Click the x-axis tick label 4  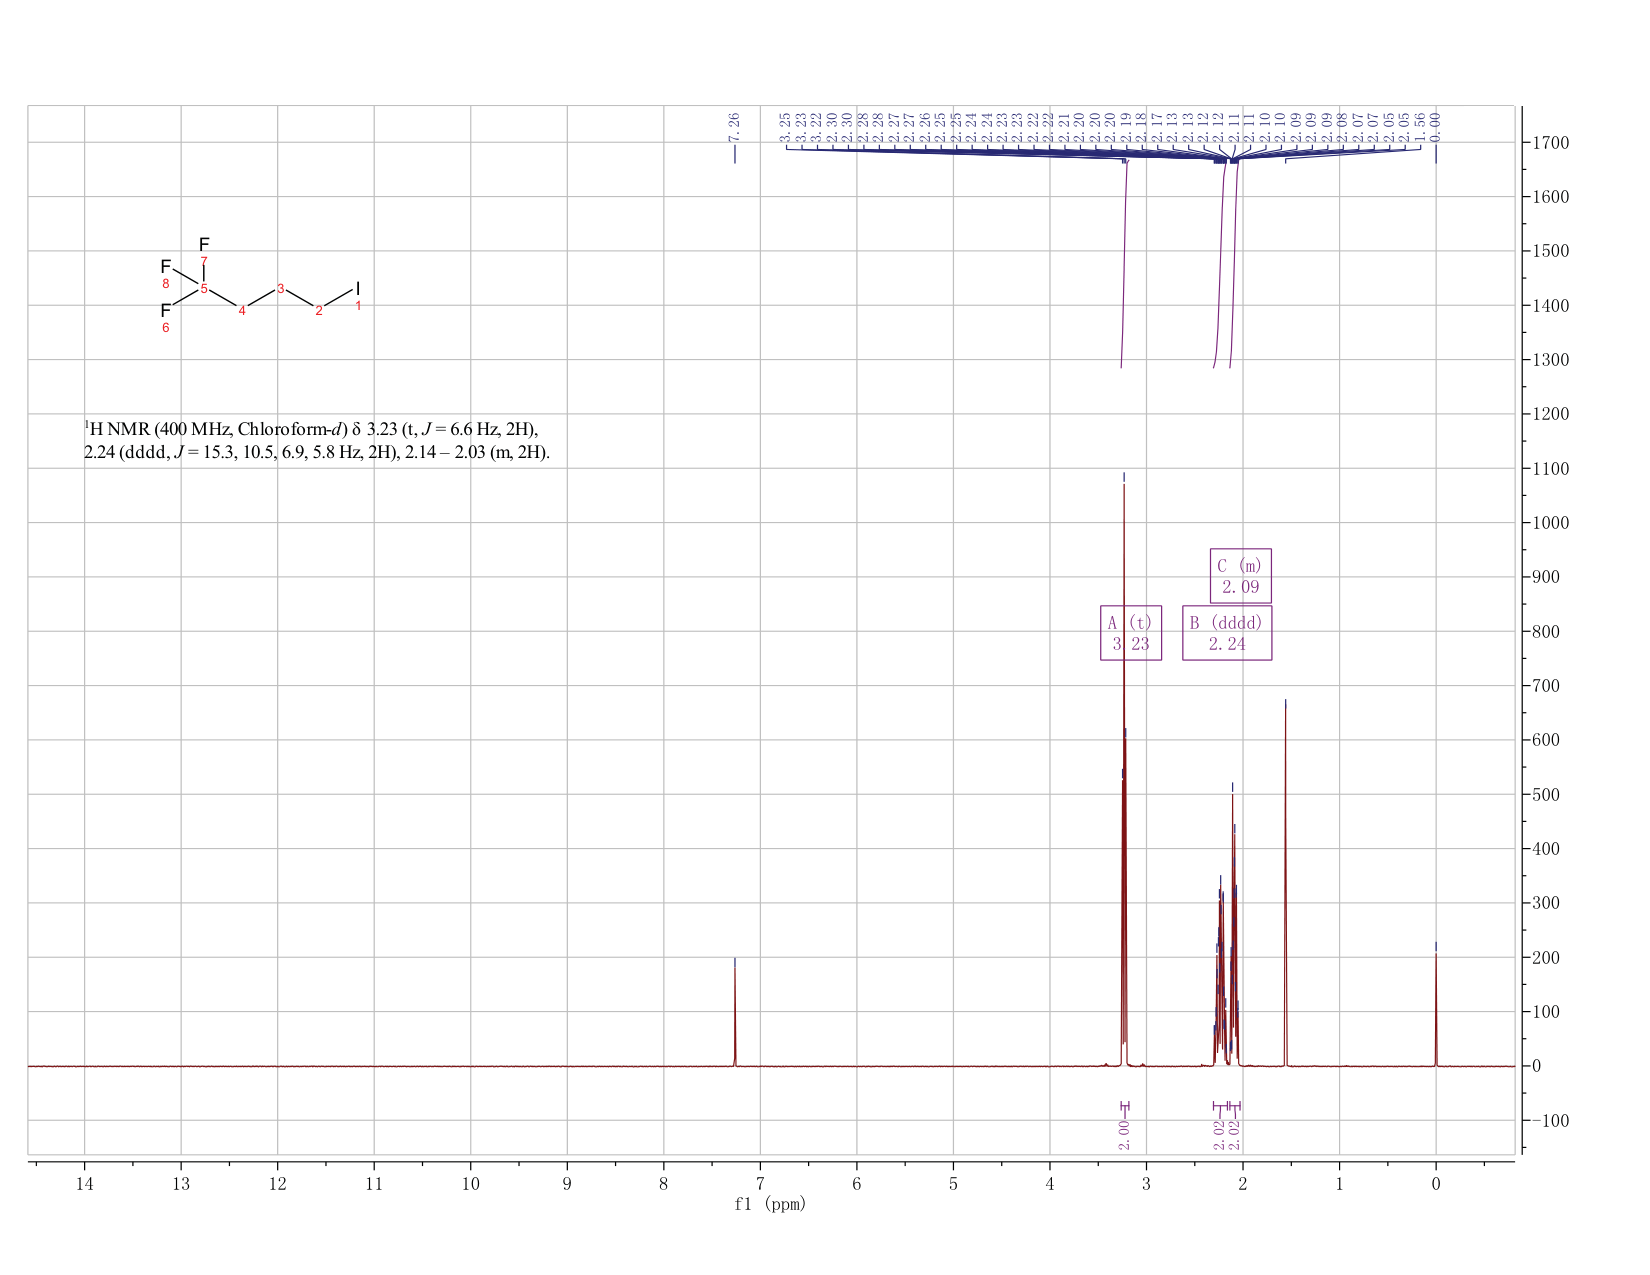(1050, 1184)
